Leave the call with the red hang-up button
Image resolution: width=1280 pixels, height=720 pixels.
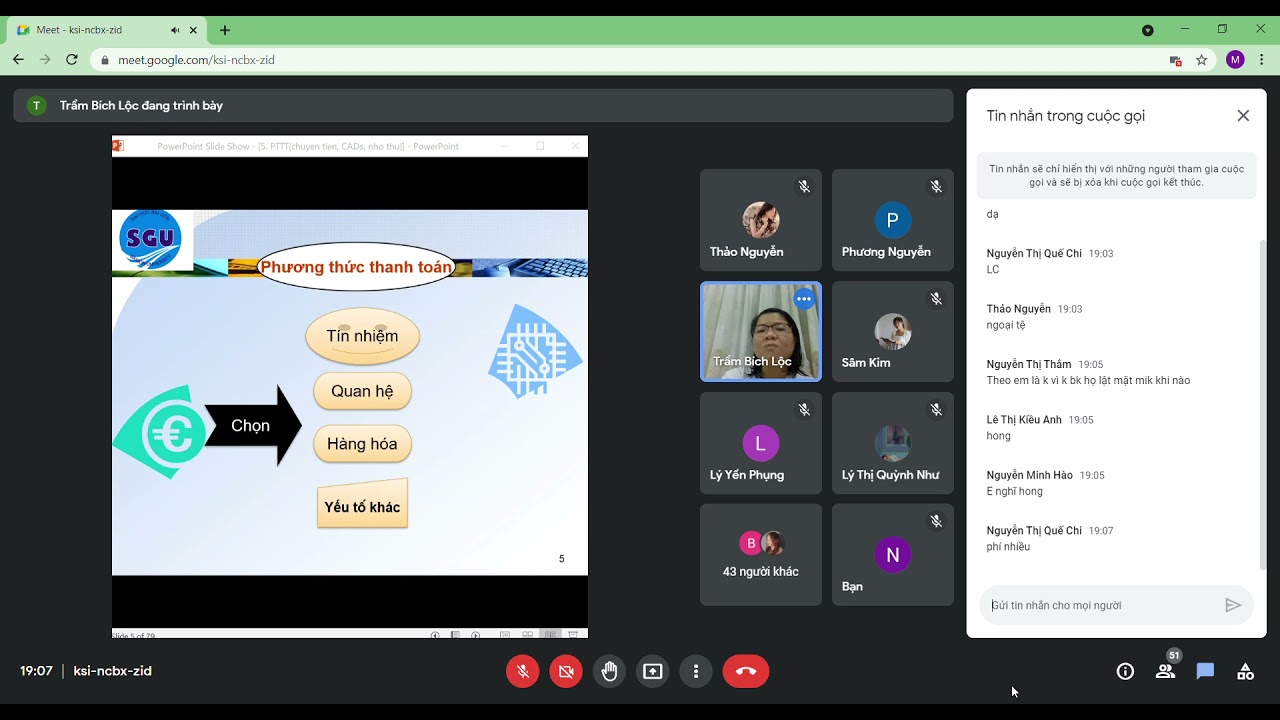pyautogui.click(x=746, y=671)
